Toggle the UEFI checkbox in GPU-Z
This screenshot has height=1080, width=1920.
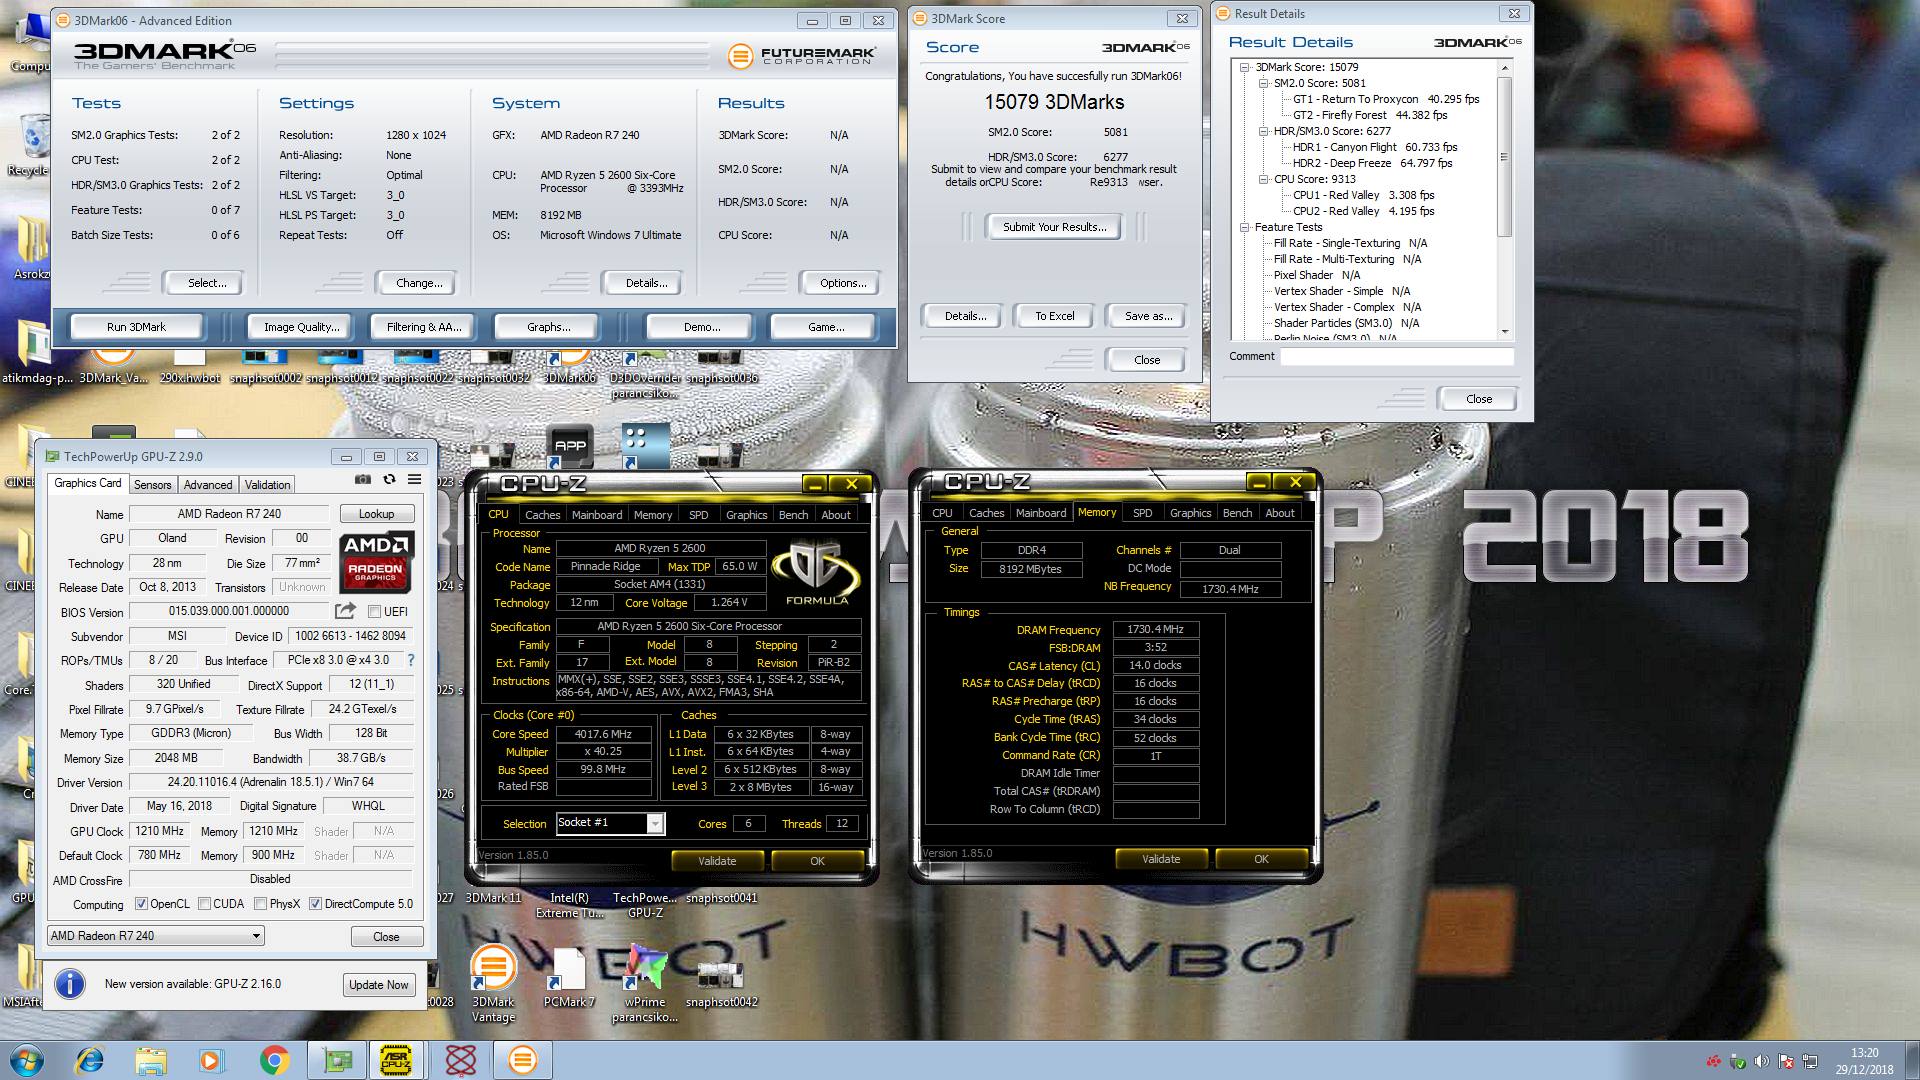point(374,612)
